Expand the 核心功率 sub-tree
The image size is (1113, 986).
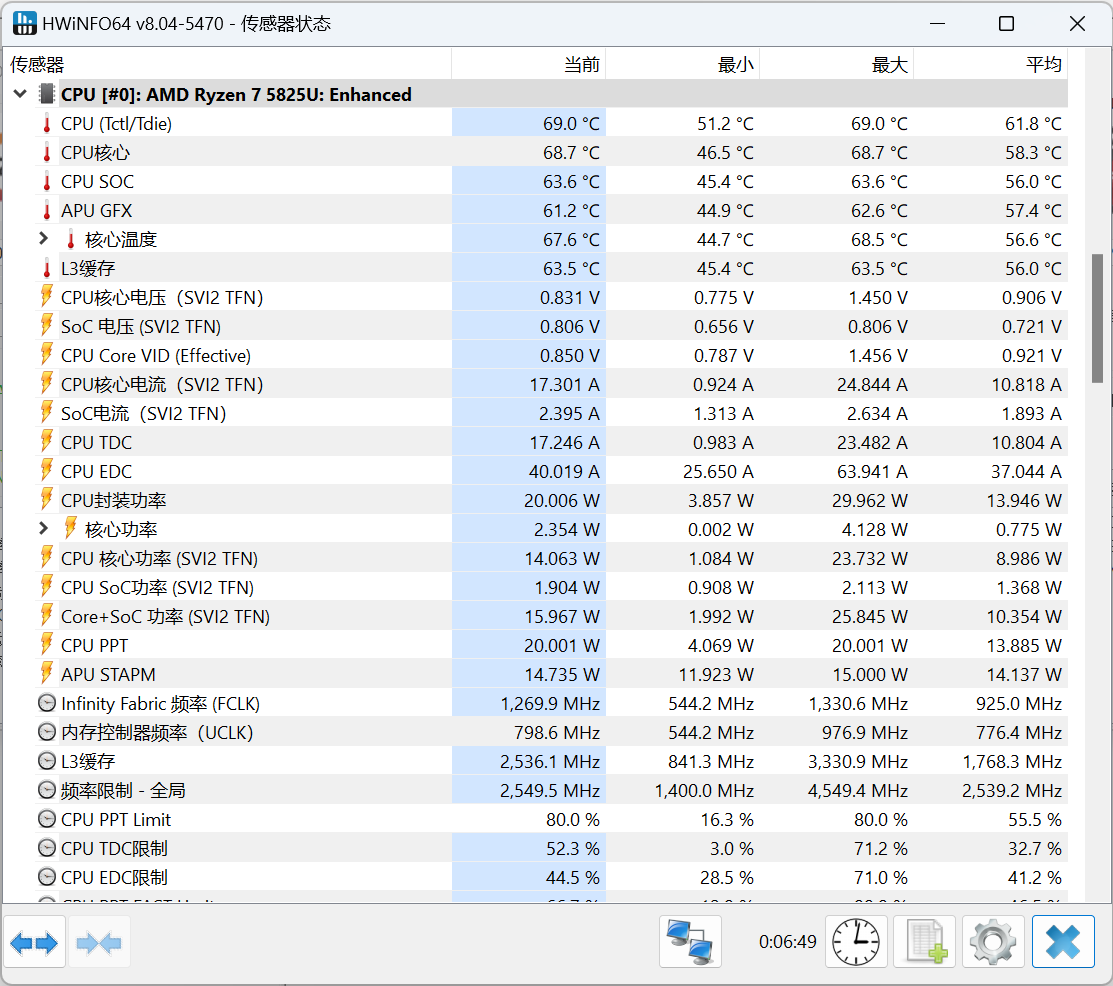[x=43, y=529]
